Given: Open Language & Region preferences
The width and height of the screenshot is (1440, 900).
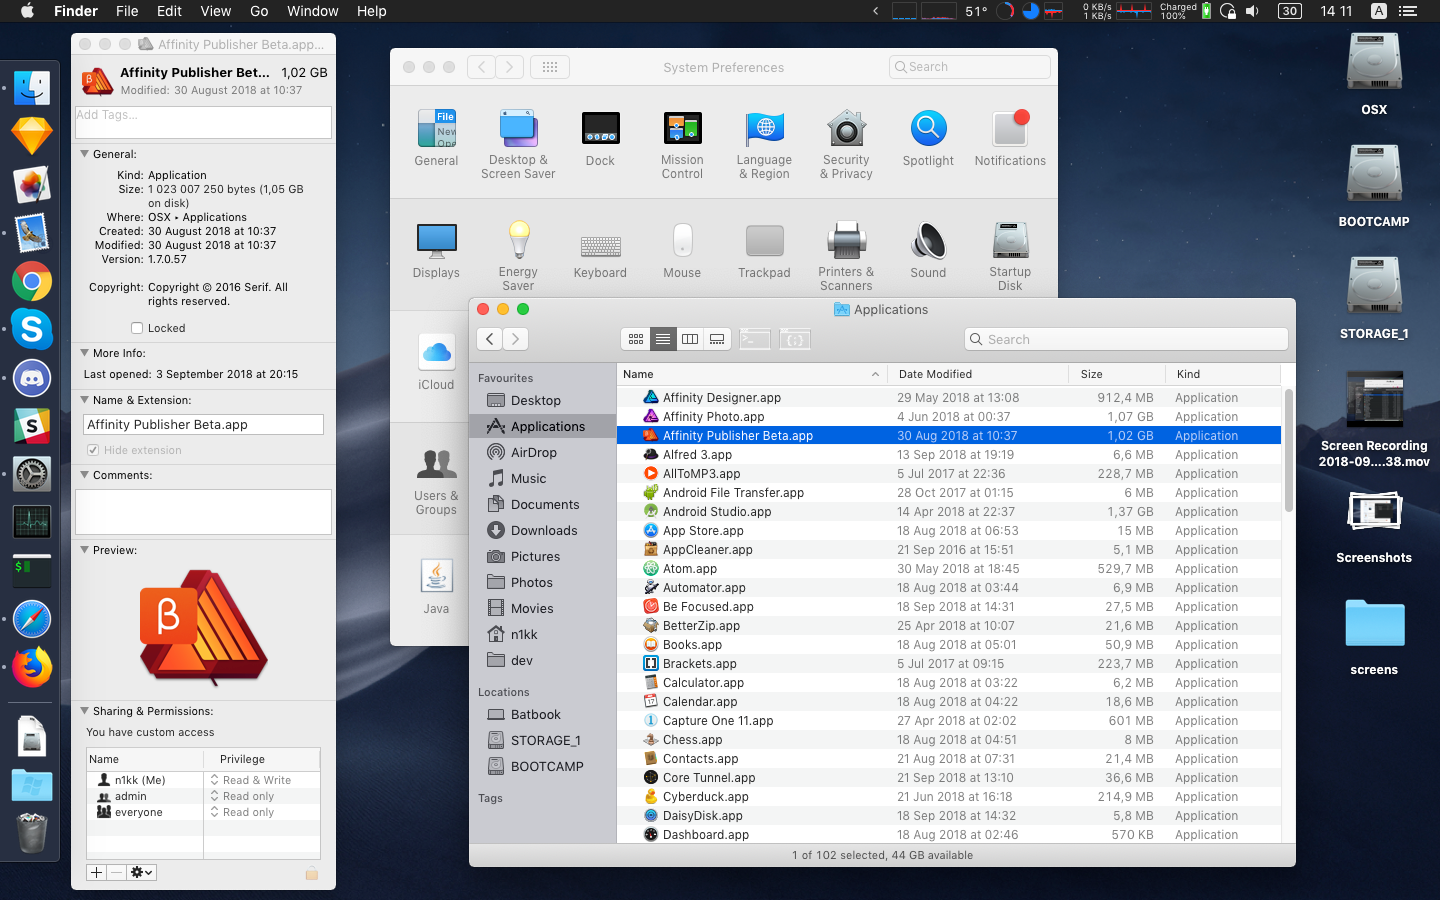Looking at the screenshot, I should coord(764,145).
